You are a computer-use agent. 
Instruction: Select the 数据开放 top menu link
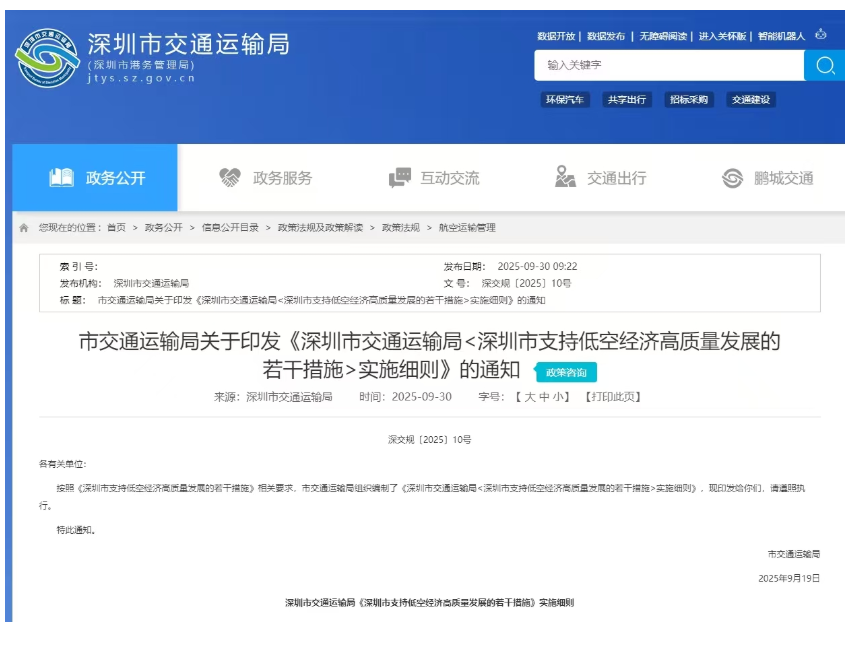[556, 36]
